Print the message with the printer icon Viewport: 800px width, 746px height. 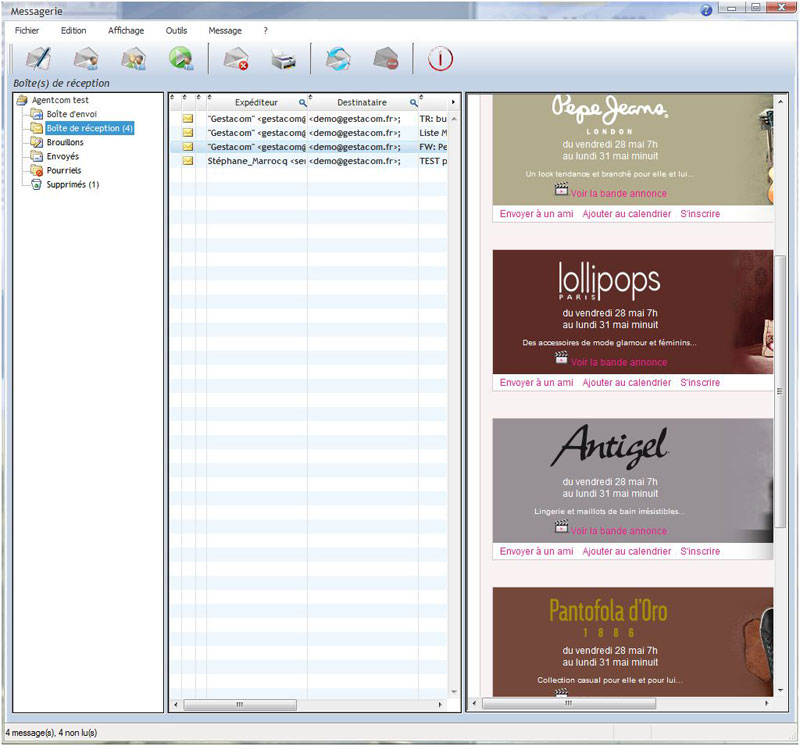(x=283, y=59)
